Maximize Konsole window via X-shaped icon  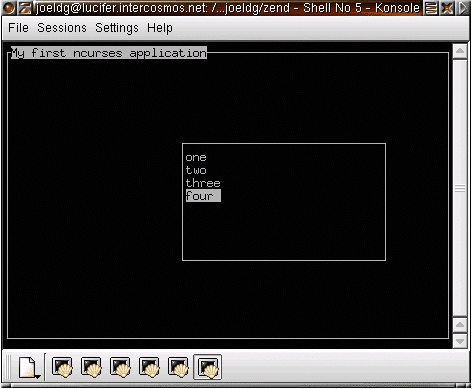[x=447, y=8]
